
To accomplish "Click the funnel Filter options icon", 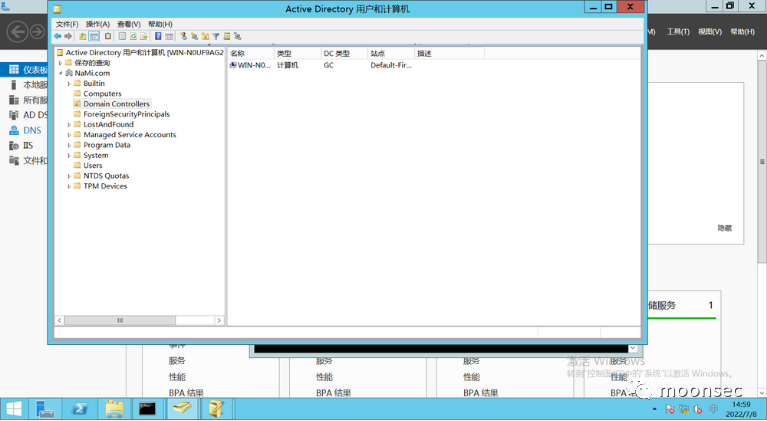I will click(216, 36).
